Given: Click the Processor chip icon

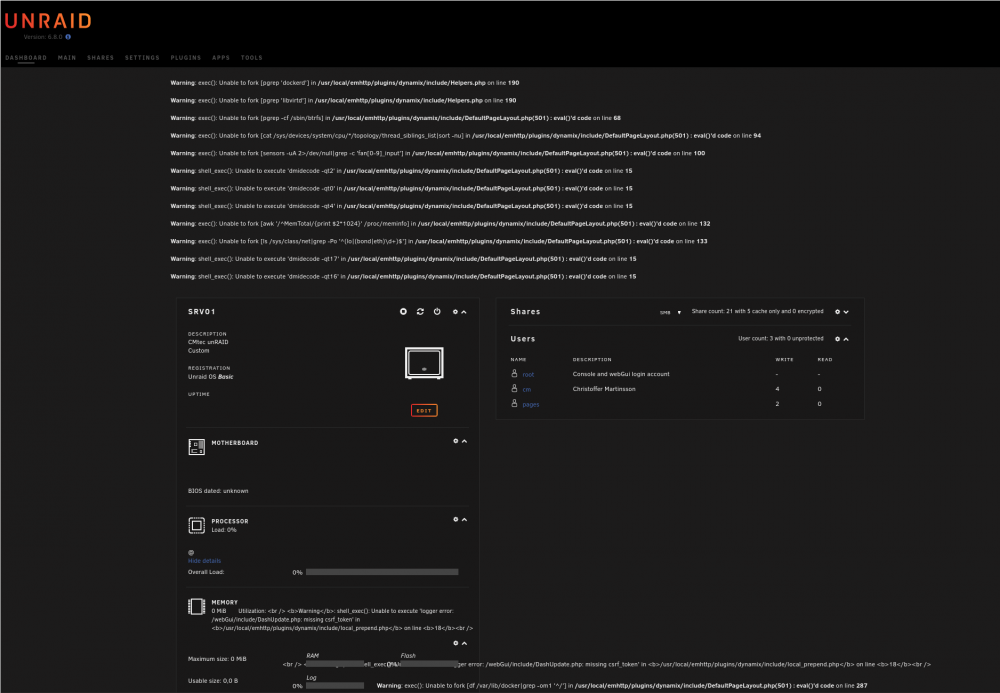Looking at the screenshot, I should tap(196, 525).
